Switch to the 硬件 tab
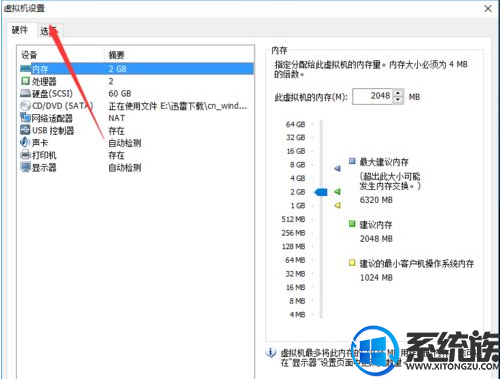Screen dimensions: 500x379 20,30
